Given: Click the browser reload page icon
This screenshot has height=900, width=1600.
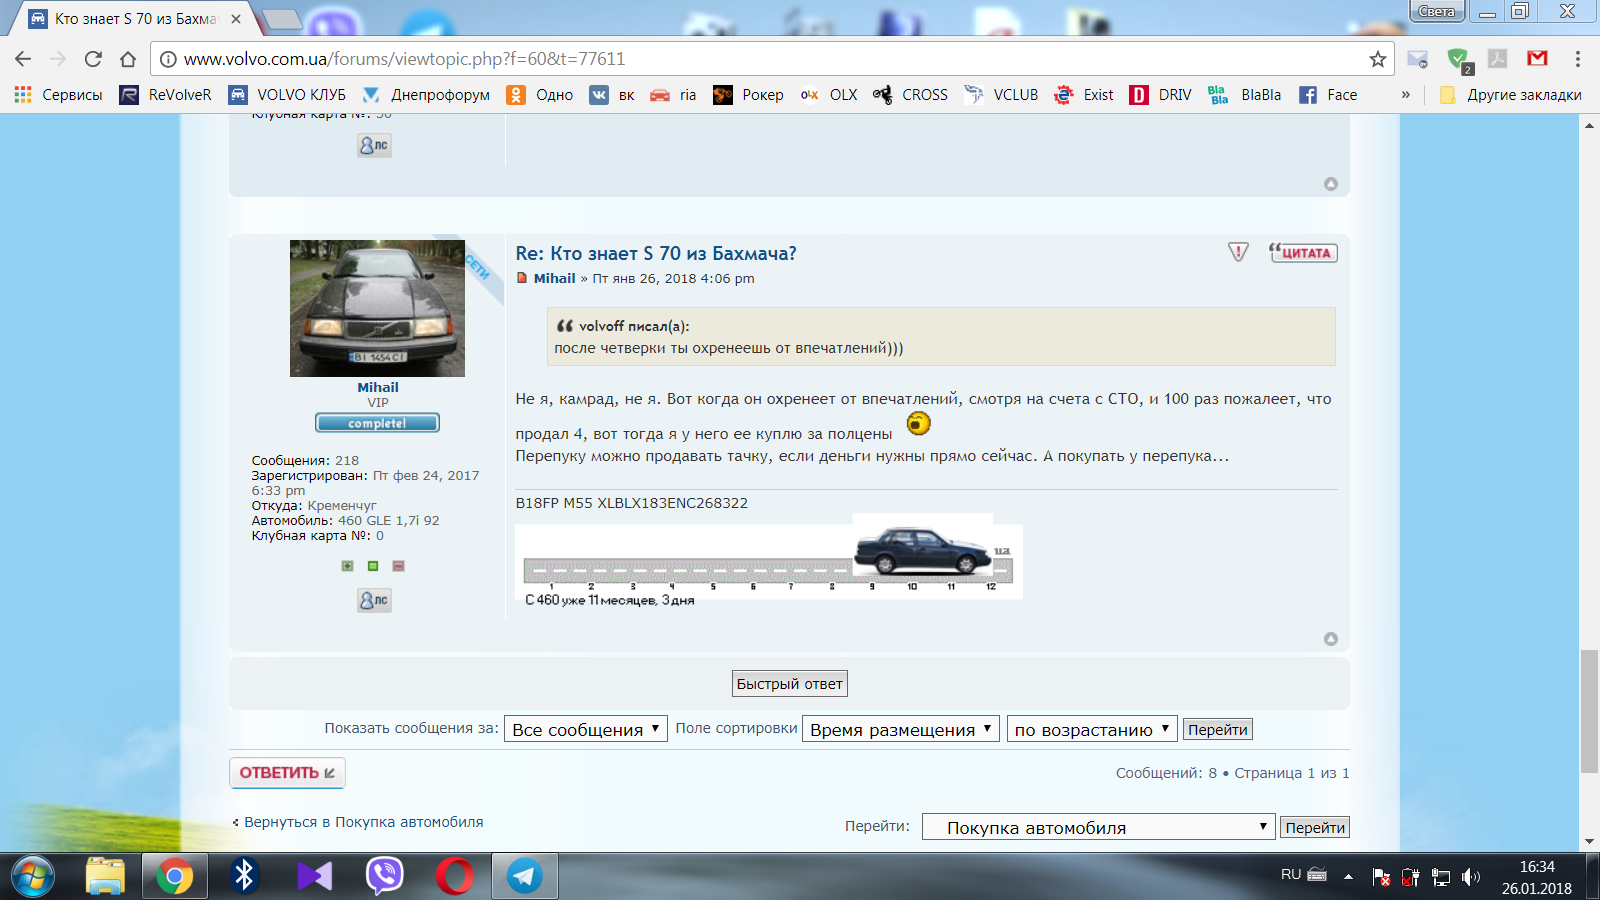Looking at the screenshot, I should coord(93,59).
